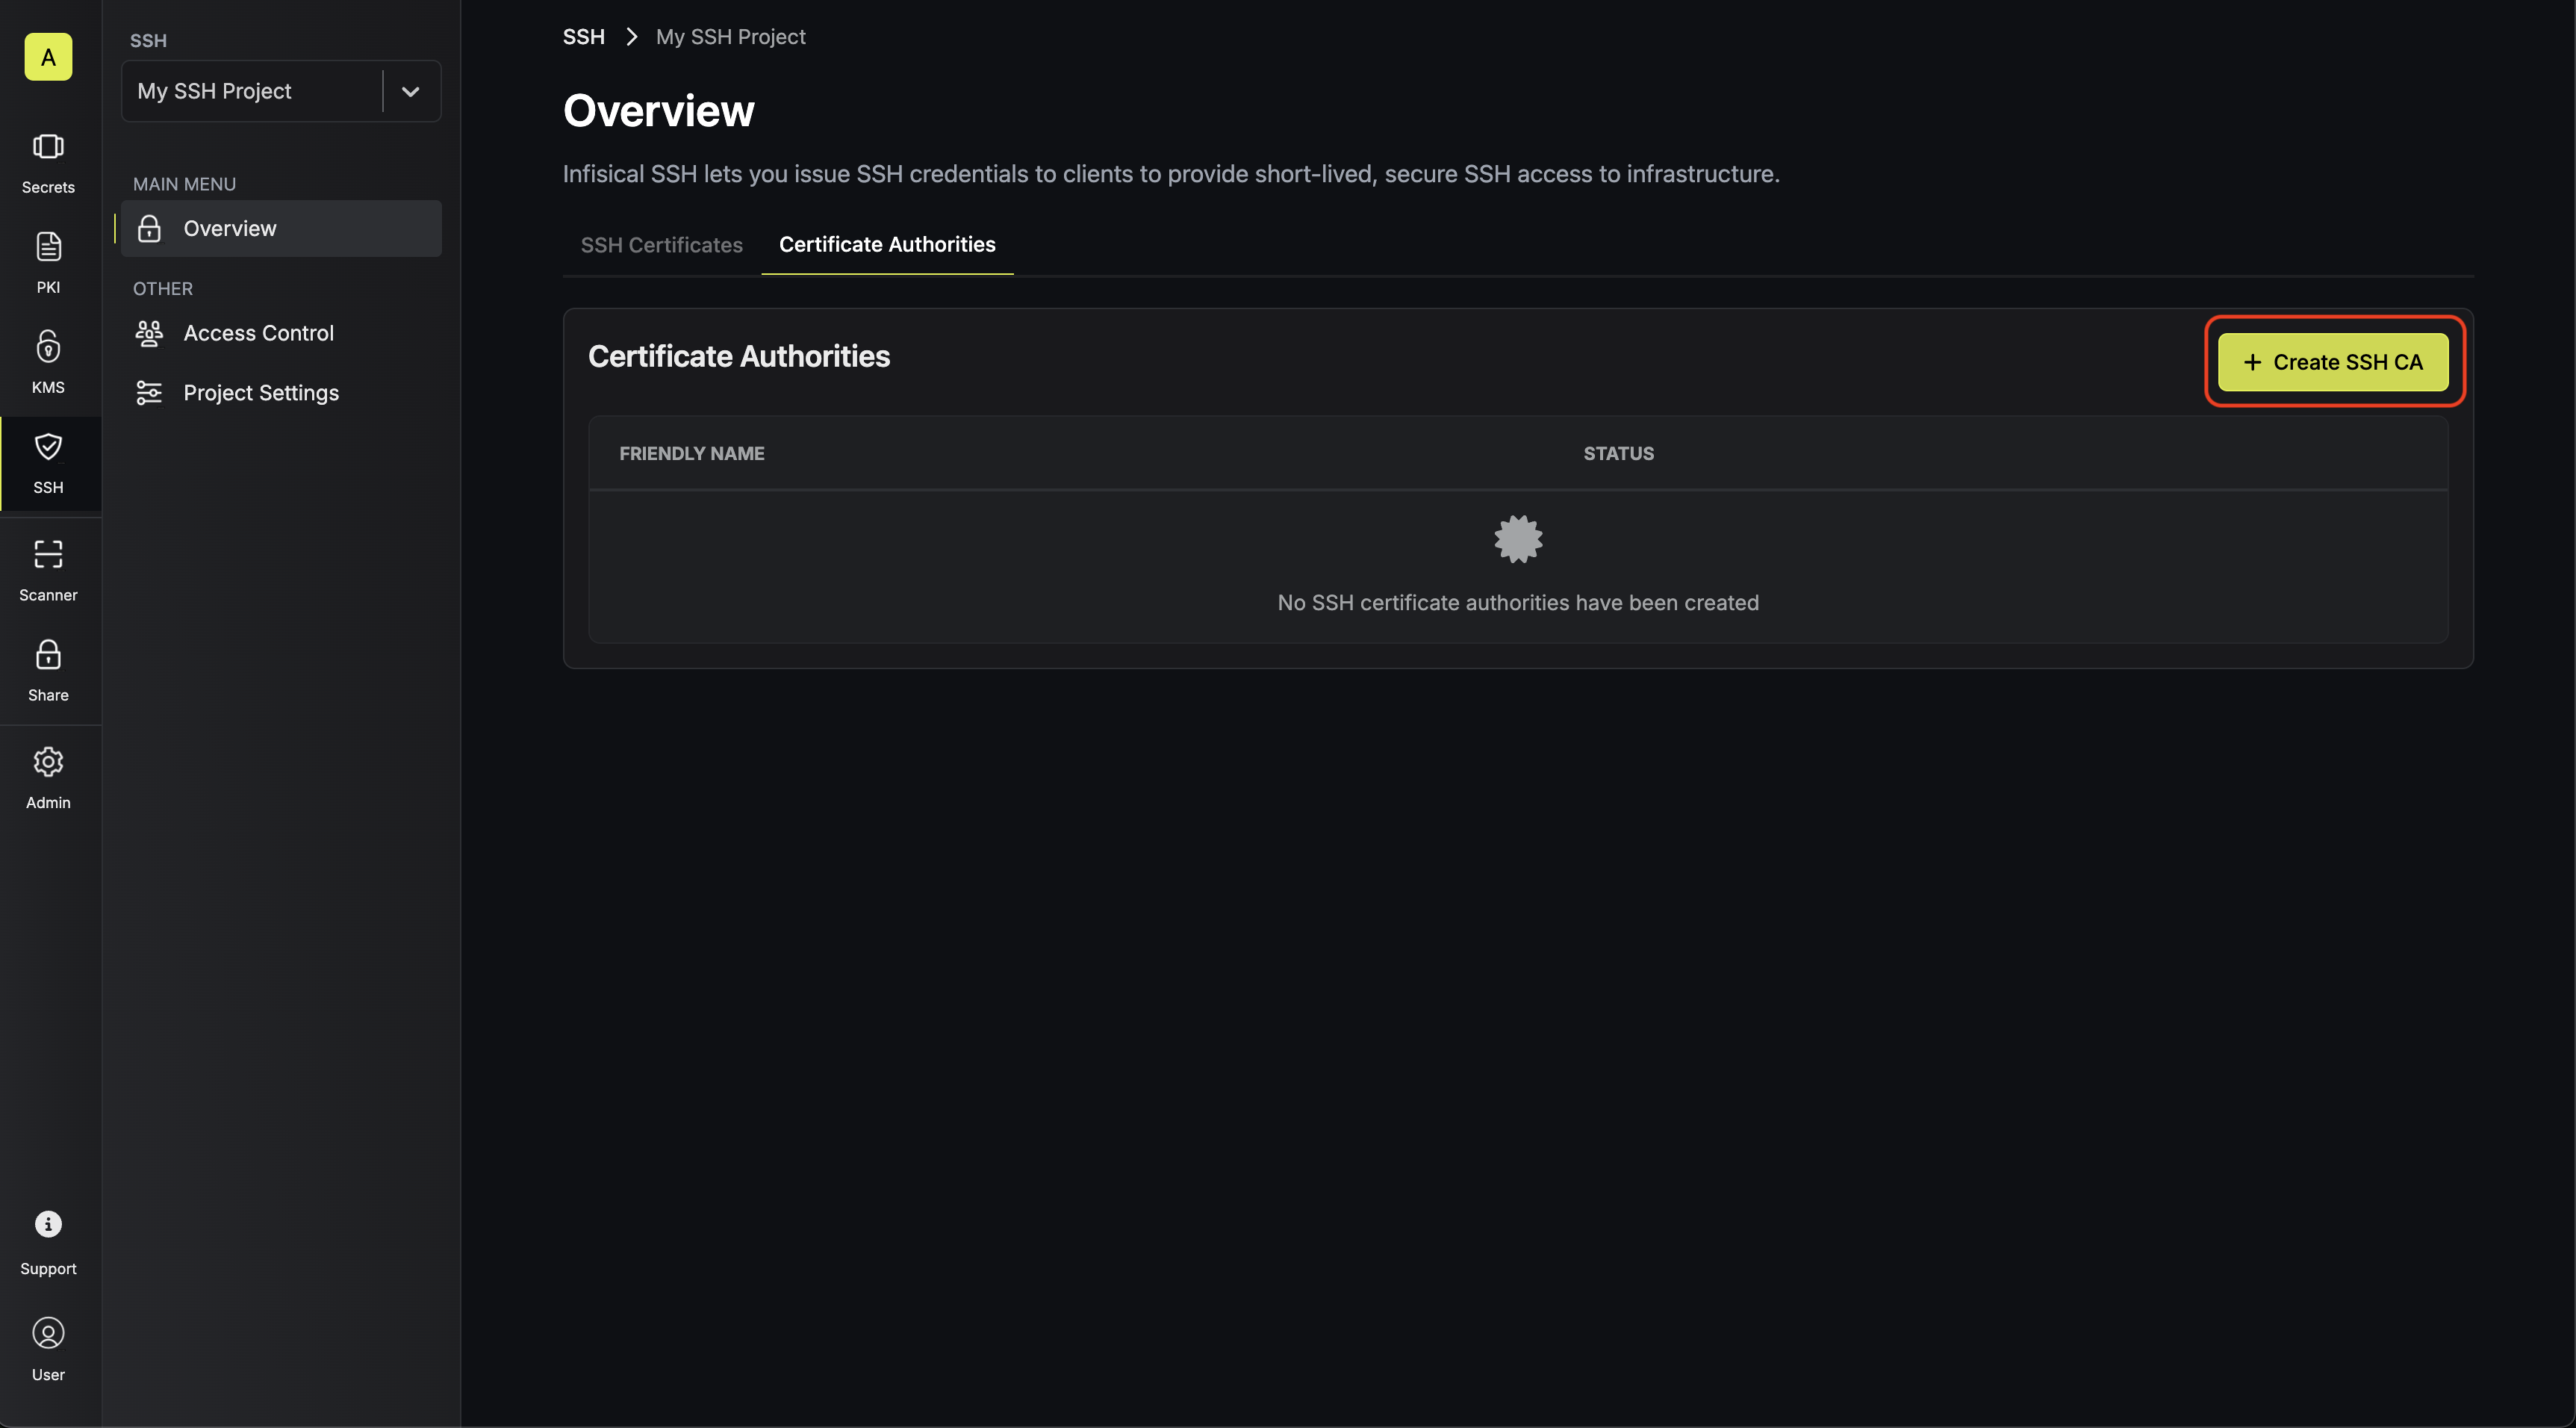The image size is (2576, 1428).
Task: Go to Overview in main menu
Action: point(281,229)
